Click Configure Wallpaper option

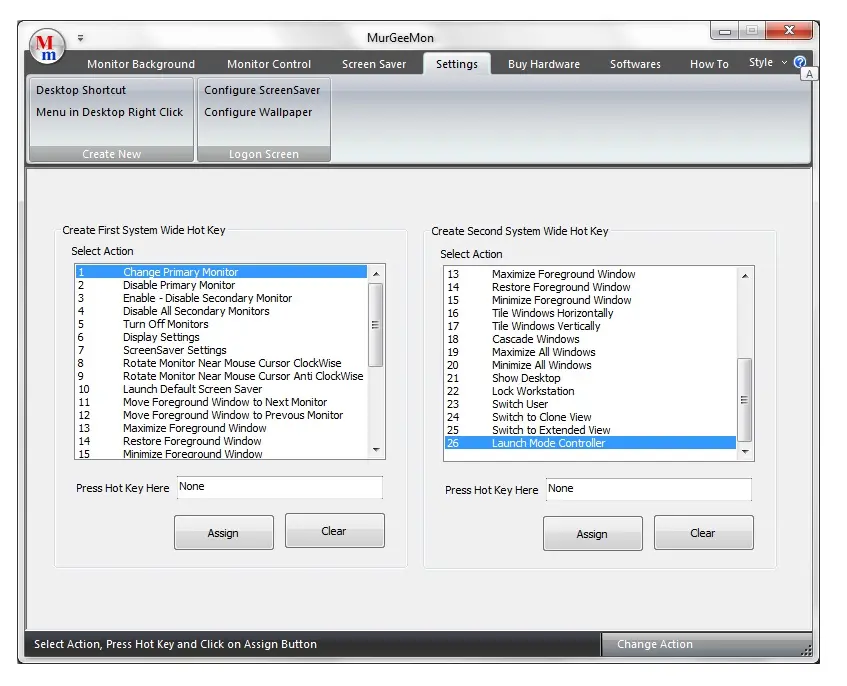coord(258,112)
